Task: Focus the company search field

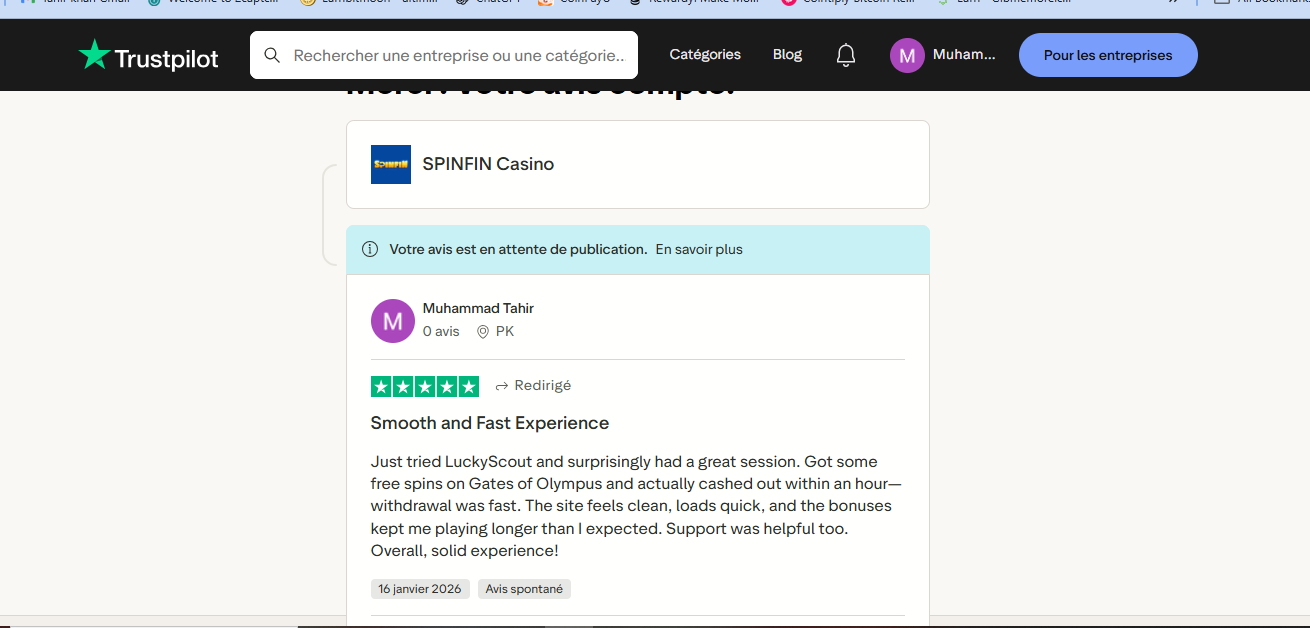Action: tap(444, 55)
